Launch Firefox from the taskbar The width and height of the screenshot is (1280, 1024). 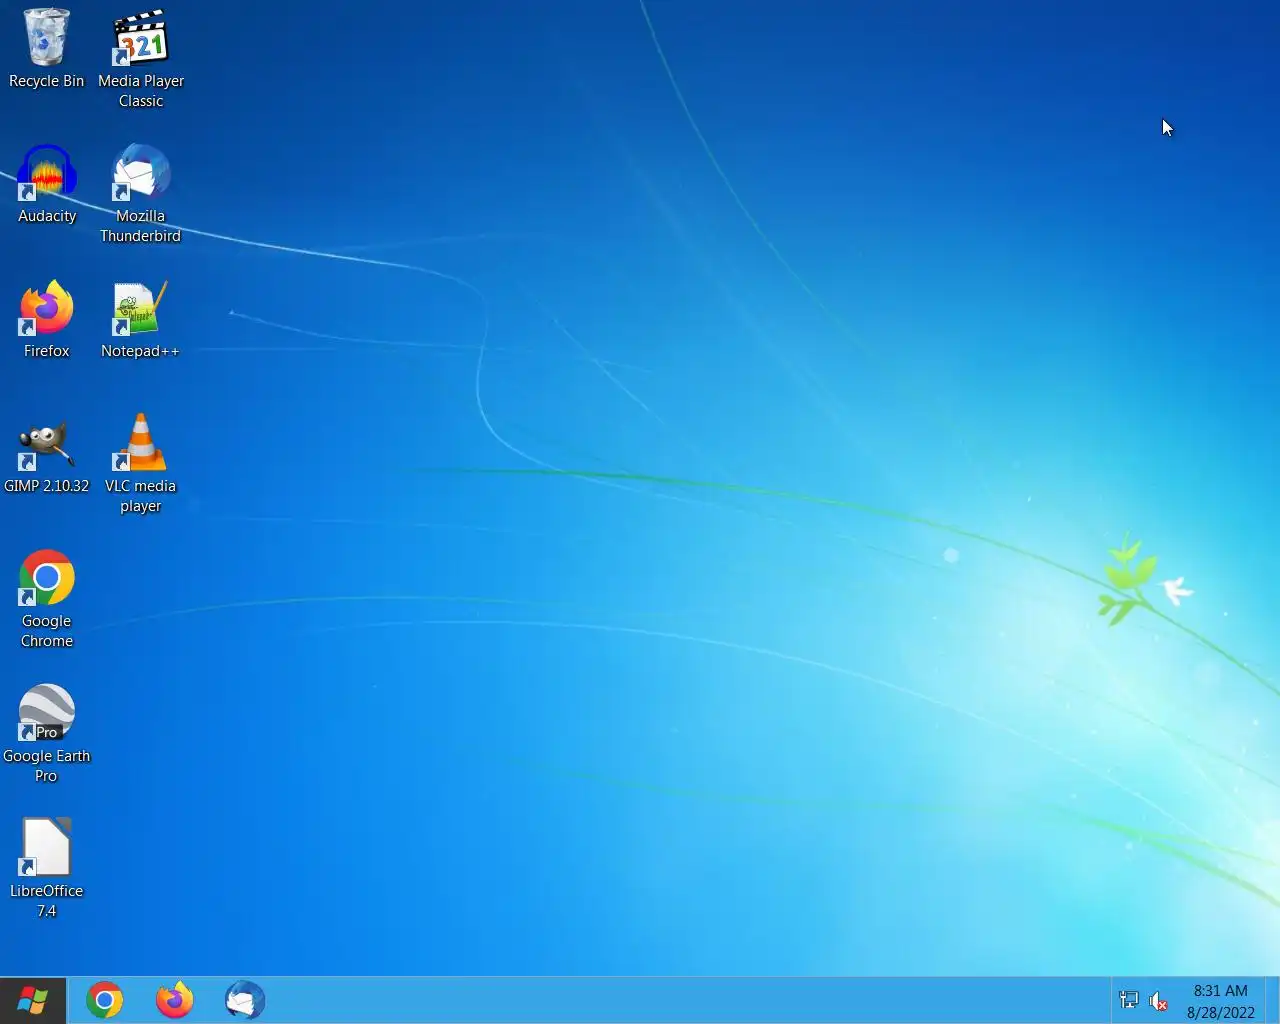(x=175, y=1000)
